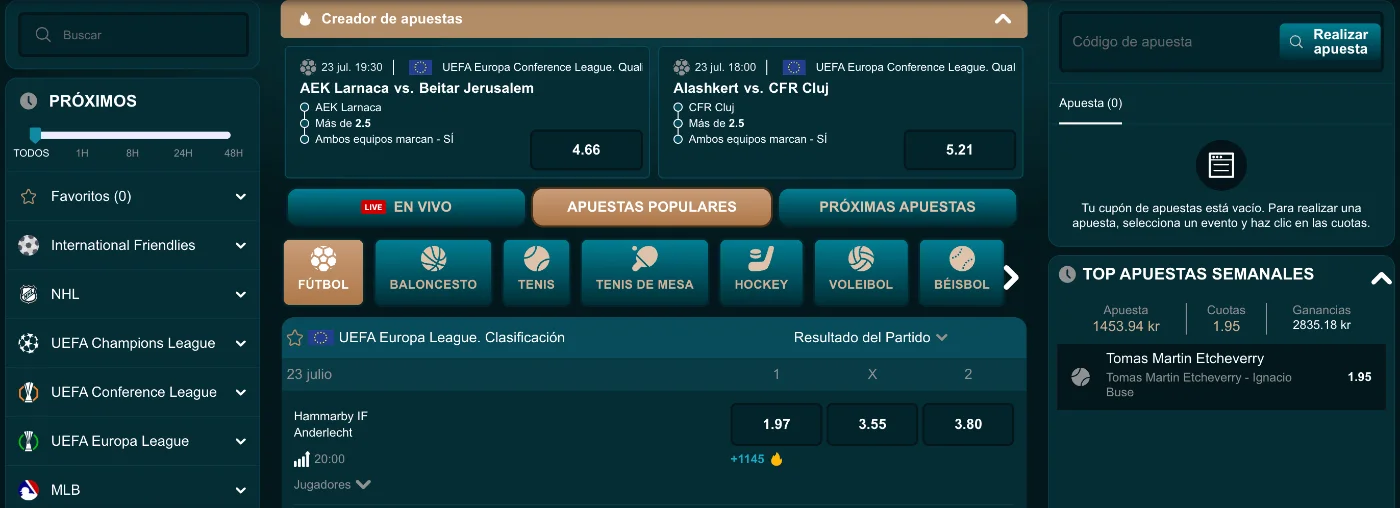Viewport: 1400px width, 508px height.
Task: Open +1145 more markets link
Action: [747, 459]
